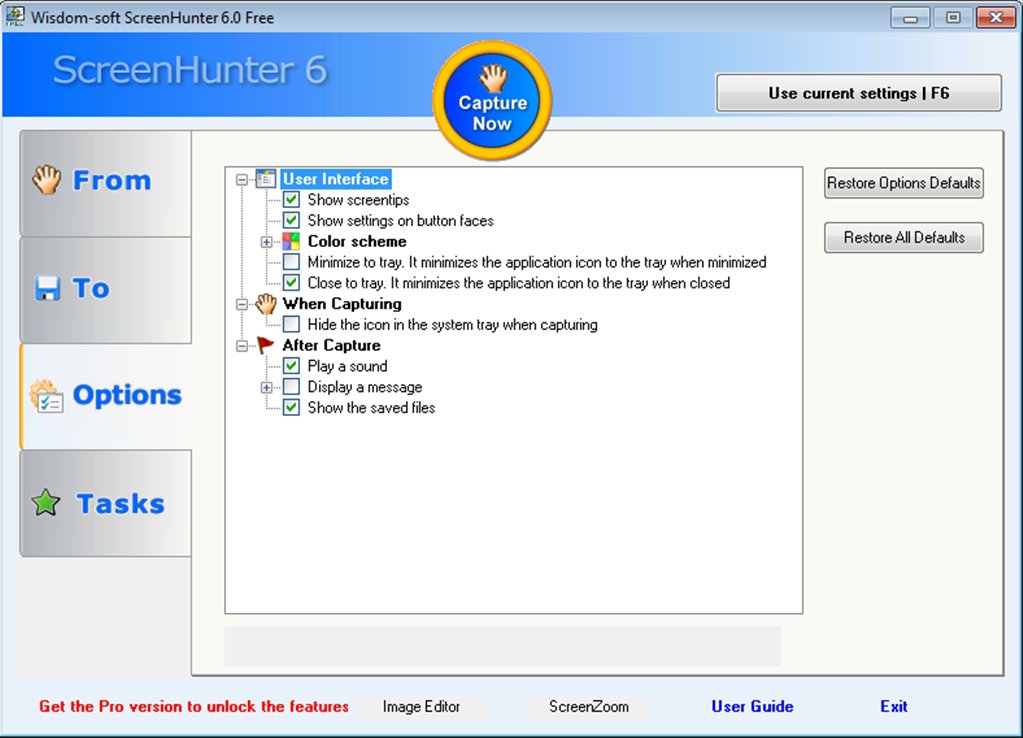Click the 'Play a sound' text
Image resolution: width=1023 pixels, height=738 pixels.
click(x=347, y=366)
